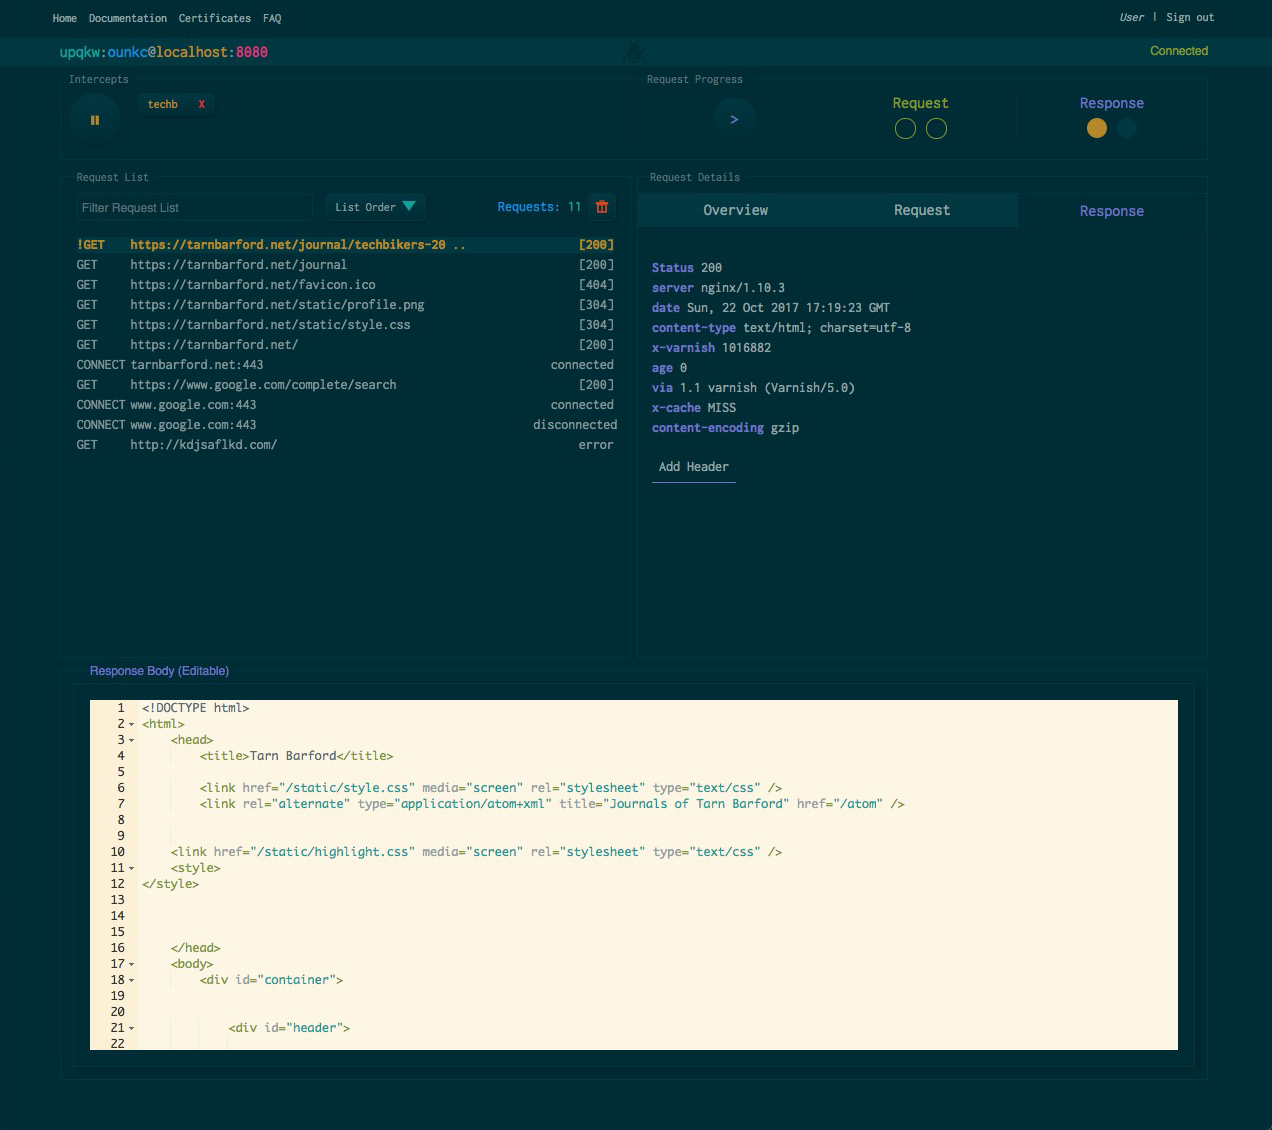Screen dimensions: 1272x1130
Task: Switch to the Request details tab
Action: click(x=922, y=210)
